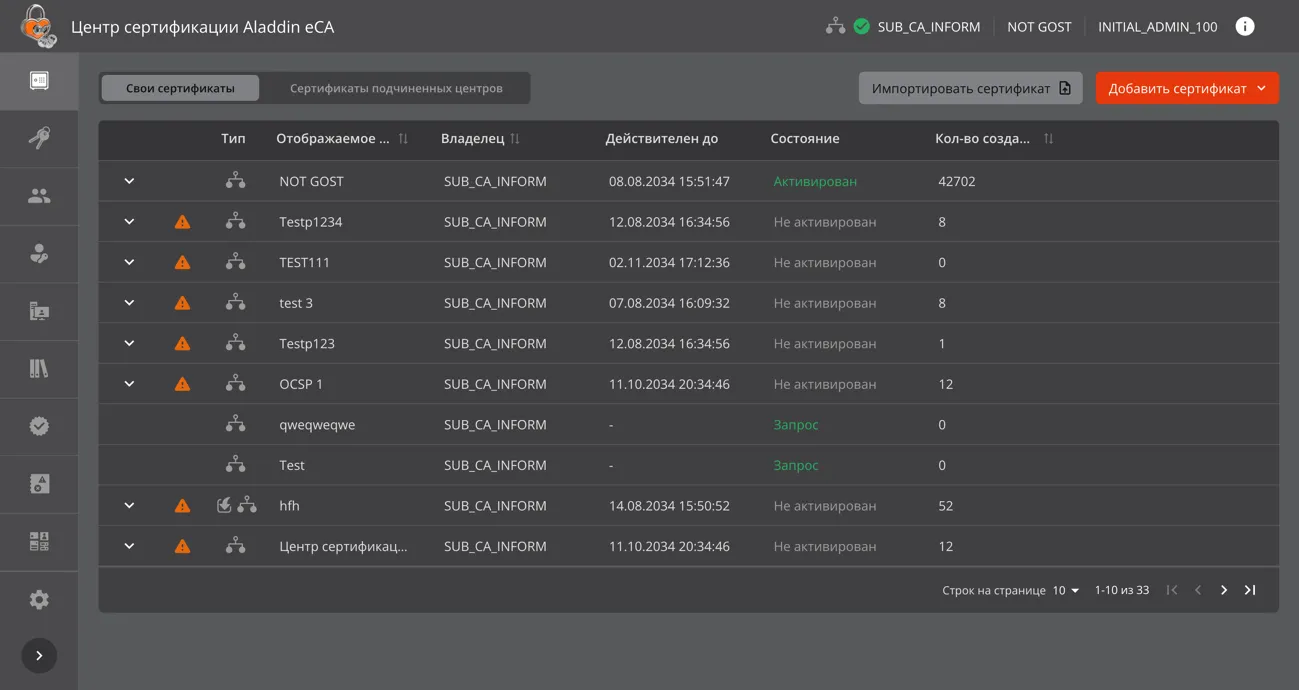Click the count value 42702
The height and width of the screenshot is (690, 1299).
pos(957,182)
